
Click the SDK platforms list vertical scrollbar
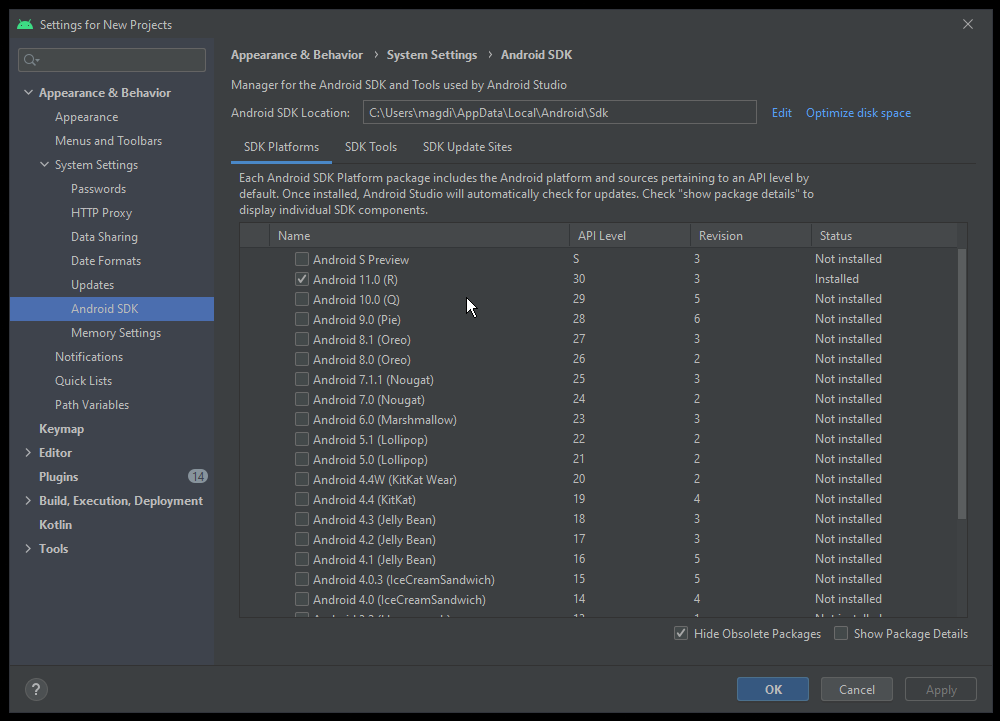tap(962, 384)
